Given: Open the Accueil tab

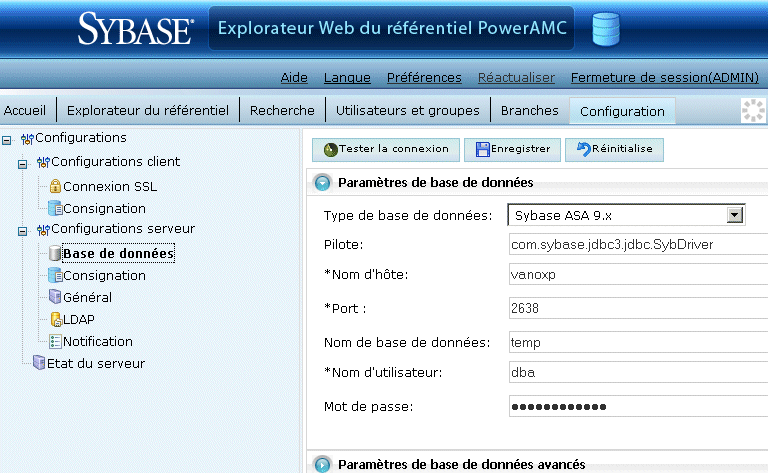Looking at the screenshot, I should (25, 111).
